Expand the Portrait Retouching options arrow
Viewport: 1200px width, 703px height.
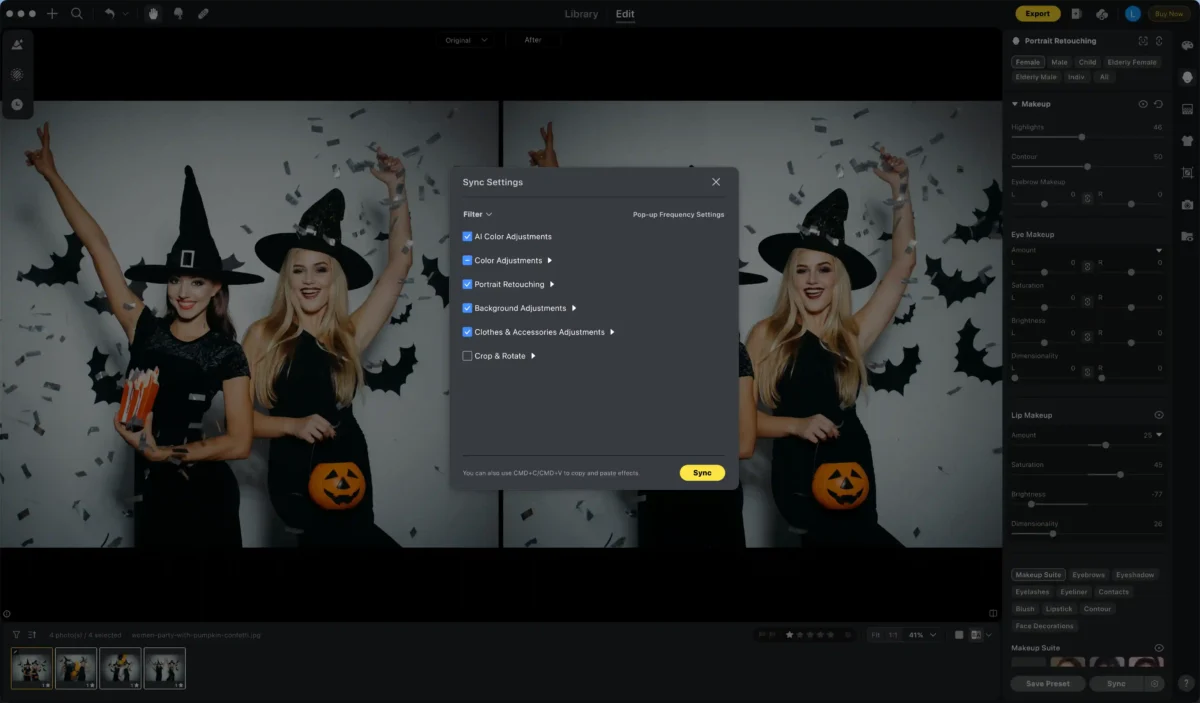(551, 284)
